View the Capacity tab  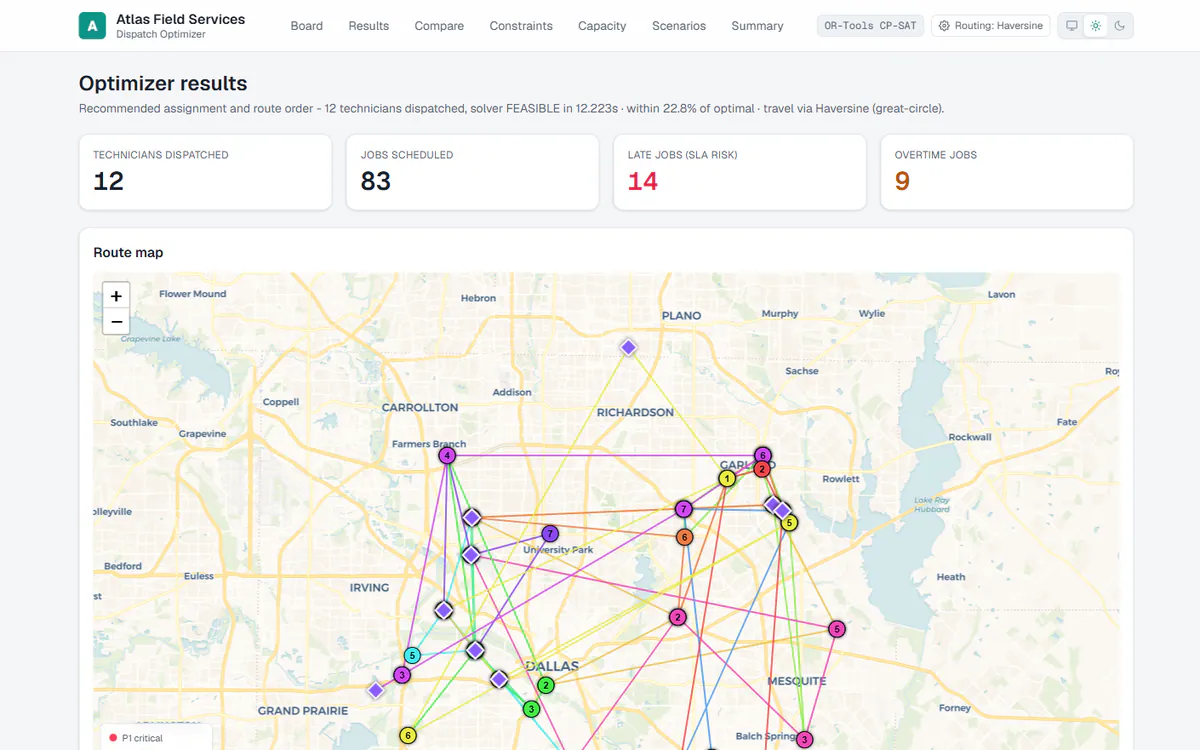(602, 26)
